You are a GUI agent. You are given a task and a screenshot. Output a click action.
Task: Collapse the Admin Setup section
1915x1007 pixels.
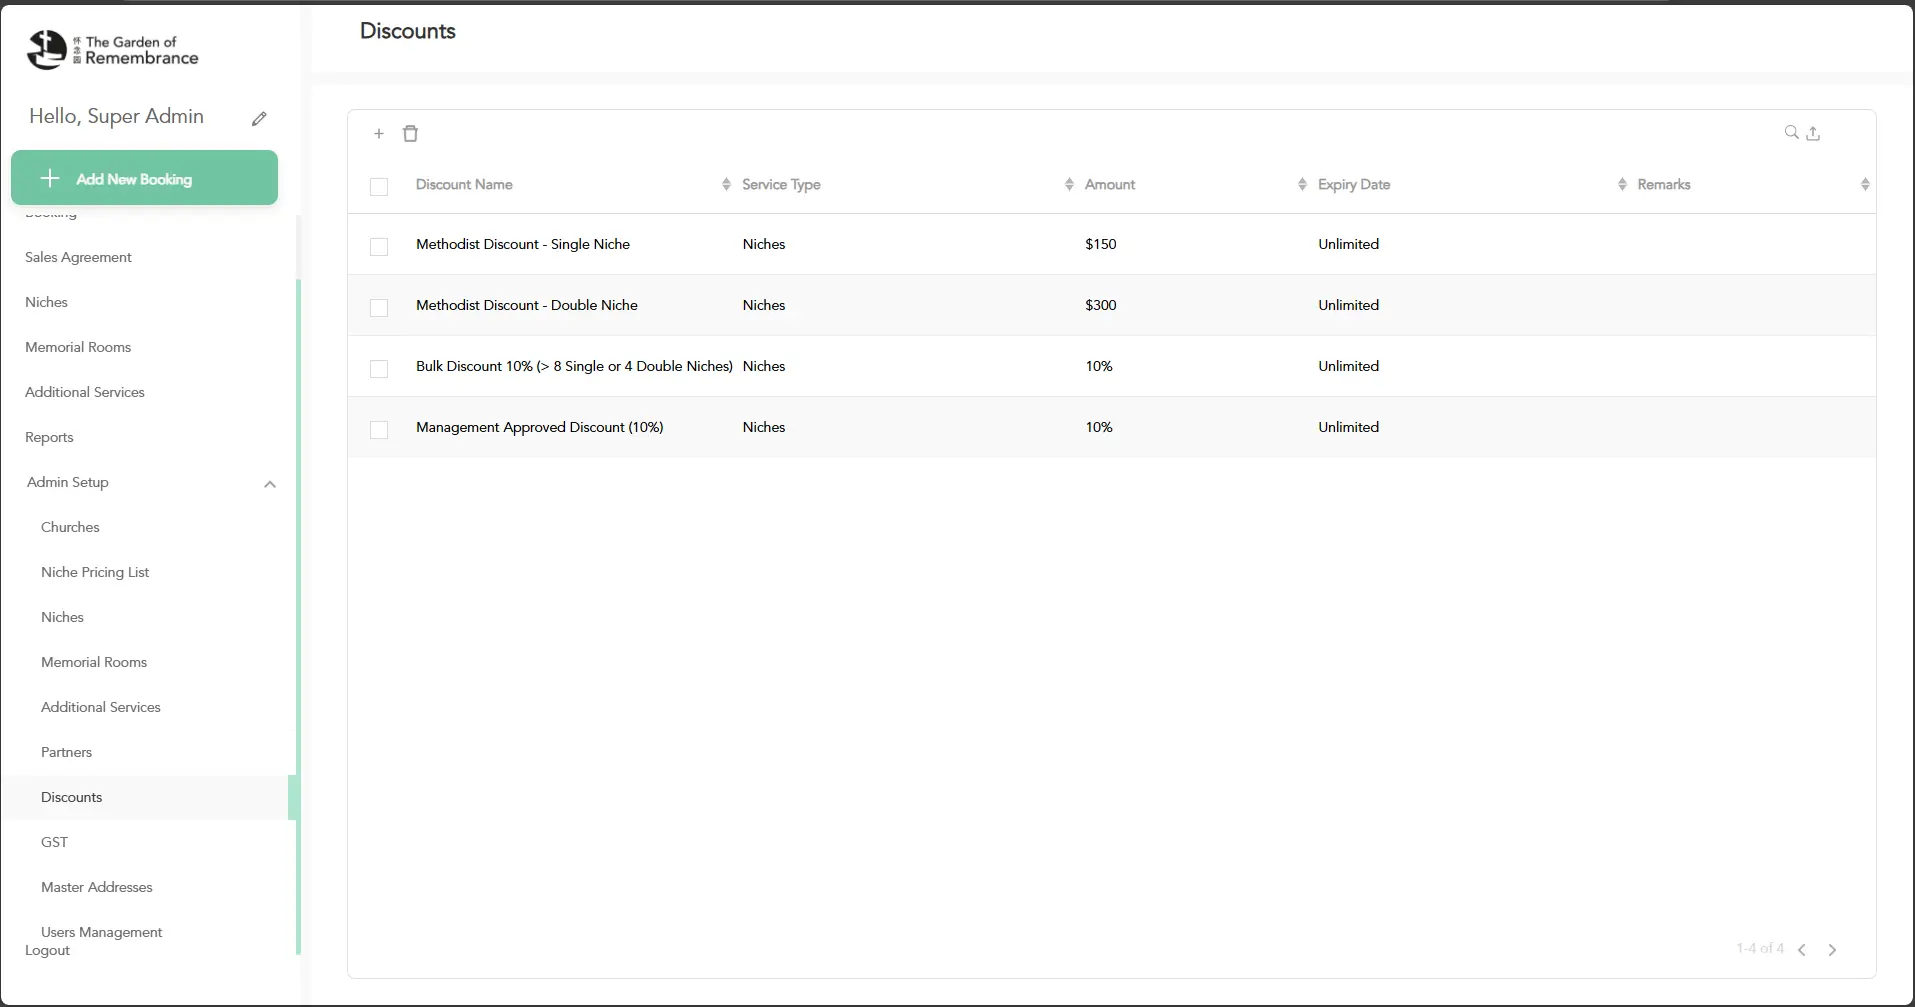(x=269, y=484)
